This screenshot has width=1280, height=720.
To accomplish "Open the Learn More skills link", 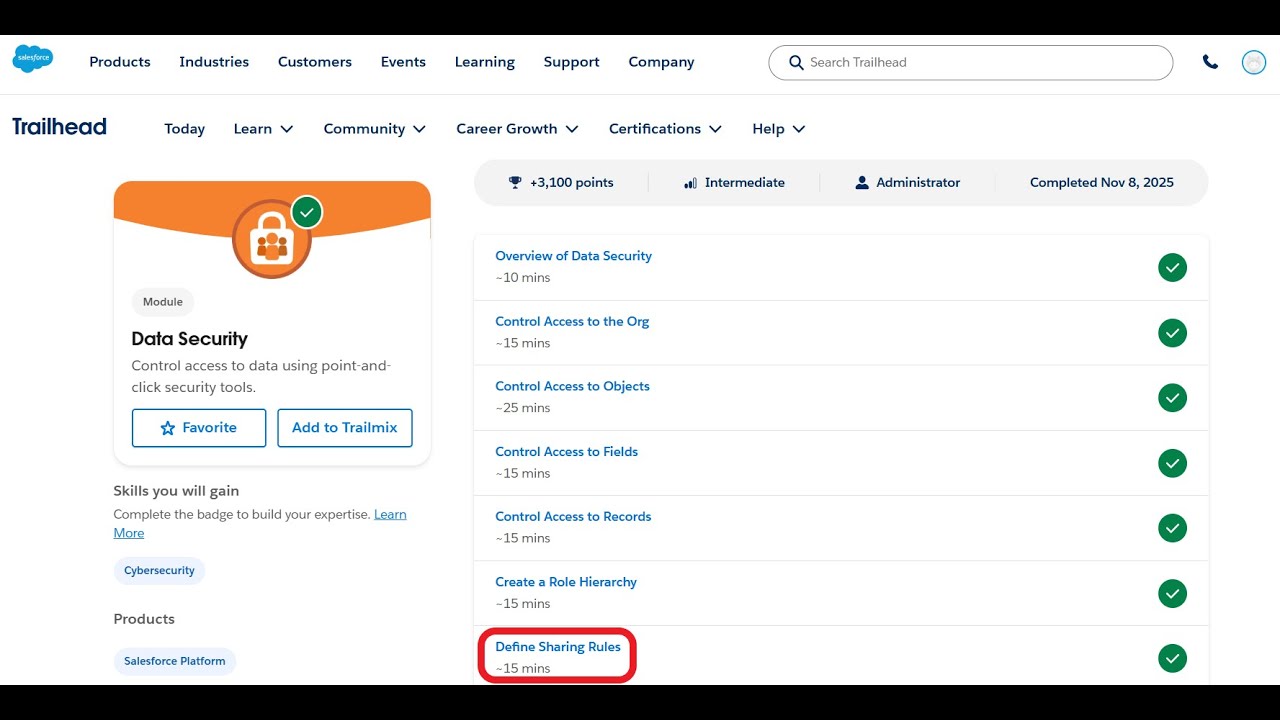I will pos(390,515).
